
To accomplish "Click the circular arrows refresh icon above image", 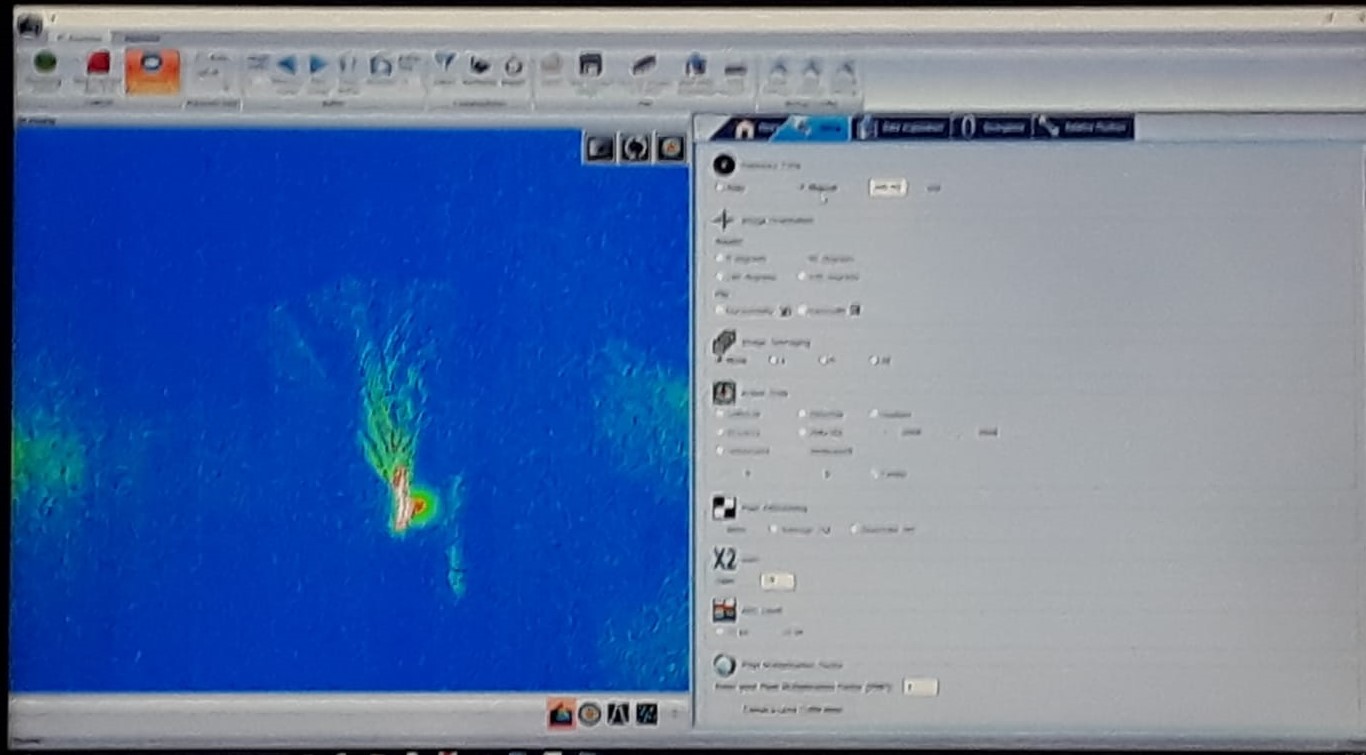I will coord(635,148).
